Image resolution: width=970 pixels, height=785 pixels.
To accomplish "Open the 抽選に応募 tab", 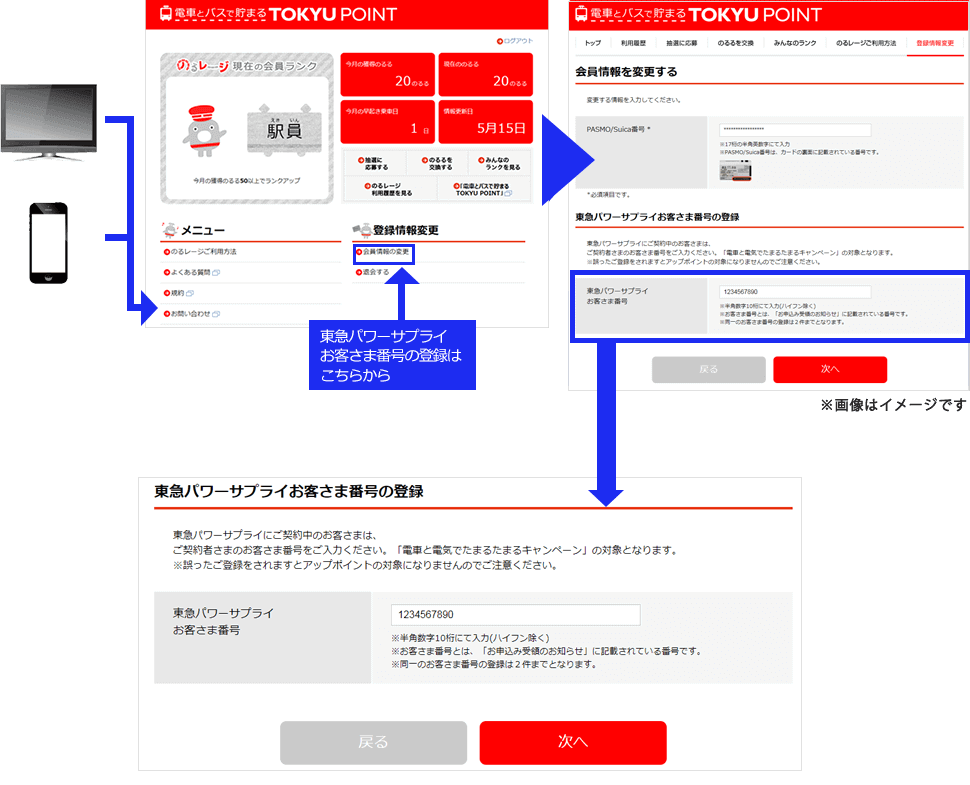I will click(681, 43).
